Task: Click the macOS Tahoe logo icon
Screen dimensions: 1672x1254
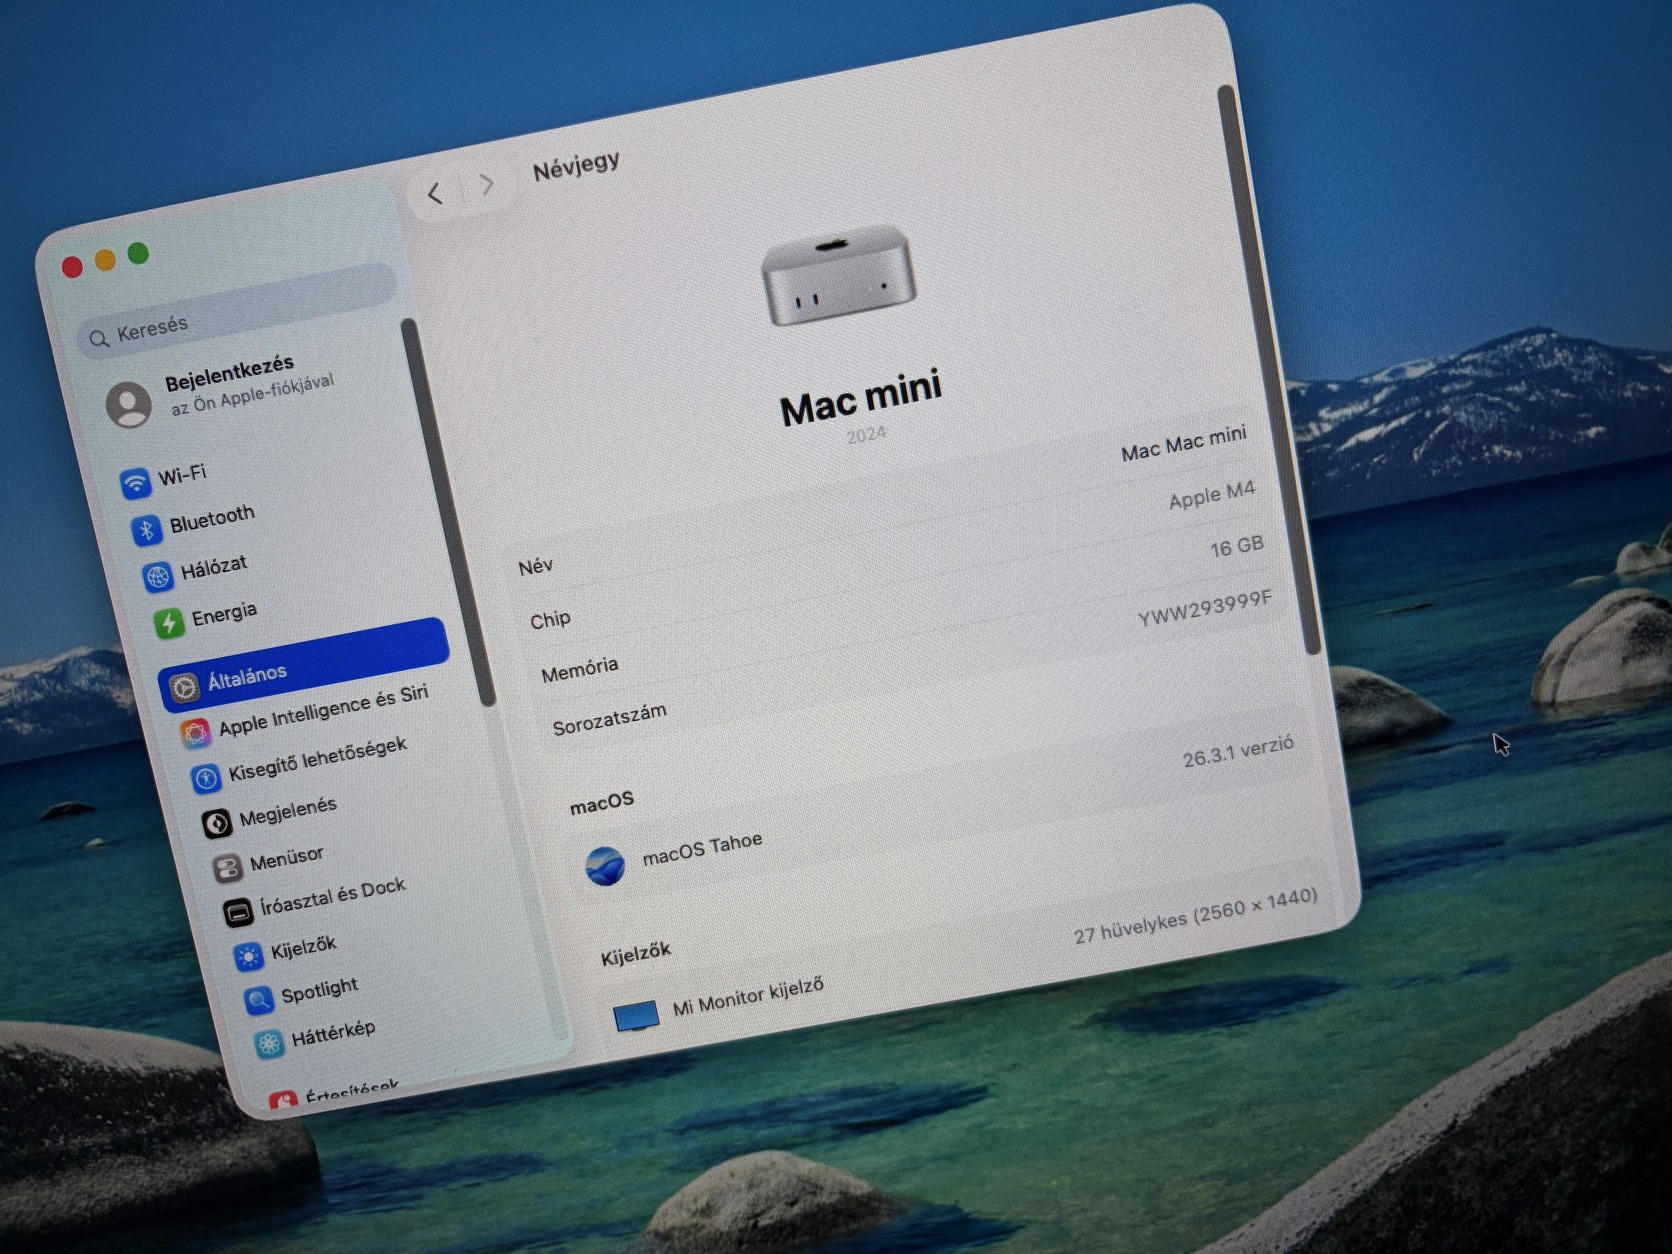Action: 605,866
